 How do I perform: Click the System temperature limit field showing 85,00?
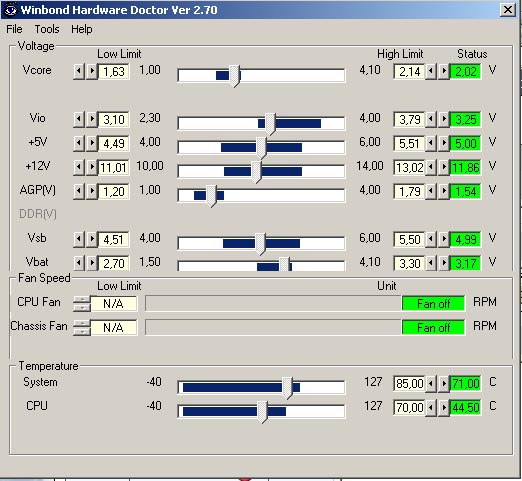(409, 383)
